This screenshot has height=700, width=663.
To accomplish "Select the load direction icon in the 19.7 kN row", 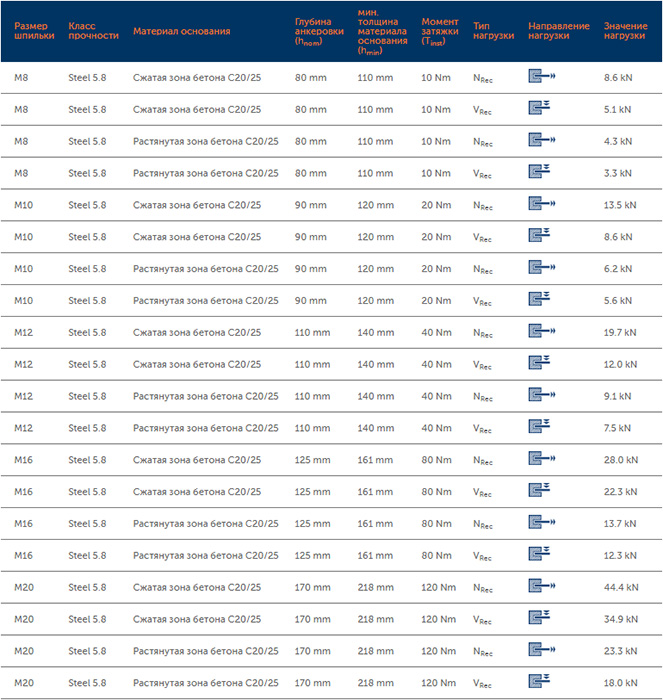I will [542, 332].
